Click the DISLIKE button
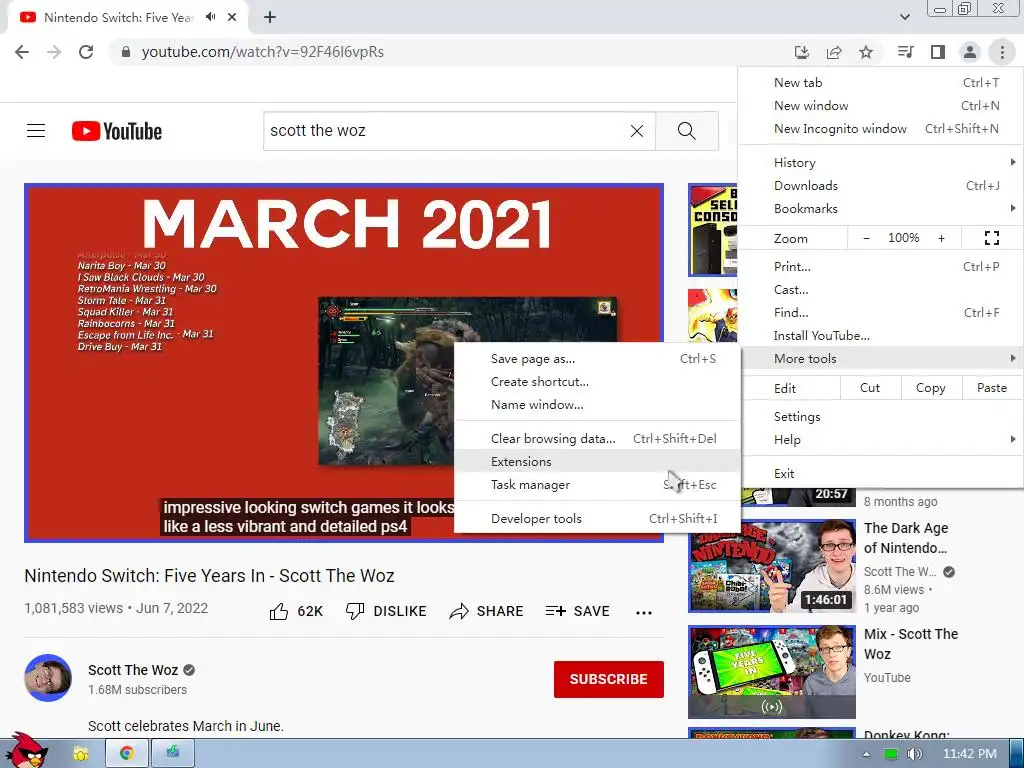Viewport: 1024px width, 768px height. (x=386, y=611)
